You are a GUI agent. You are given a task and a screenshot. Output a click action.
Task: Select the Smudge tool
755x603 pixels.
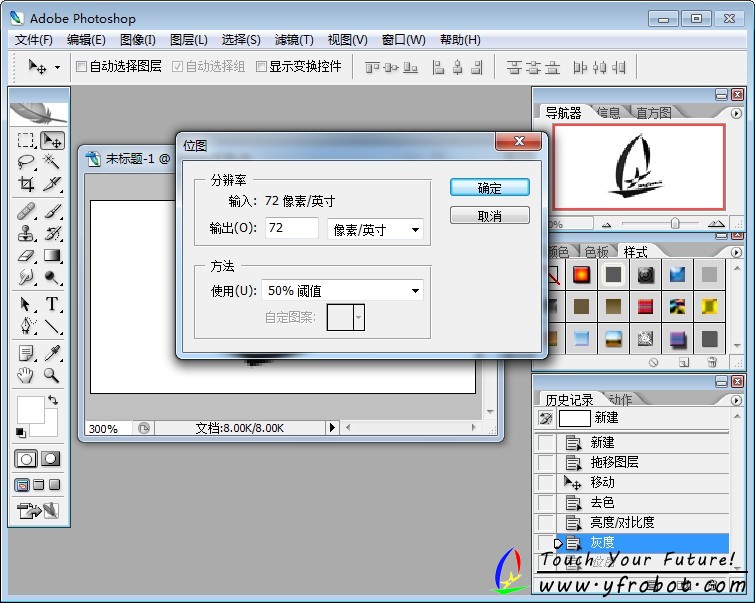coord(26,277)
